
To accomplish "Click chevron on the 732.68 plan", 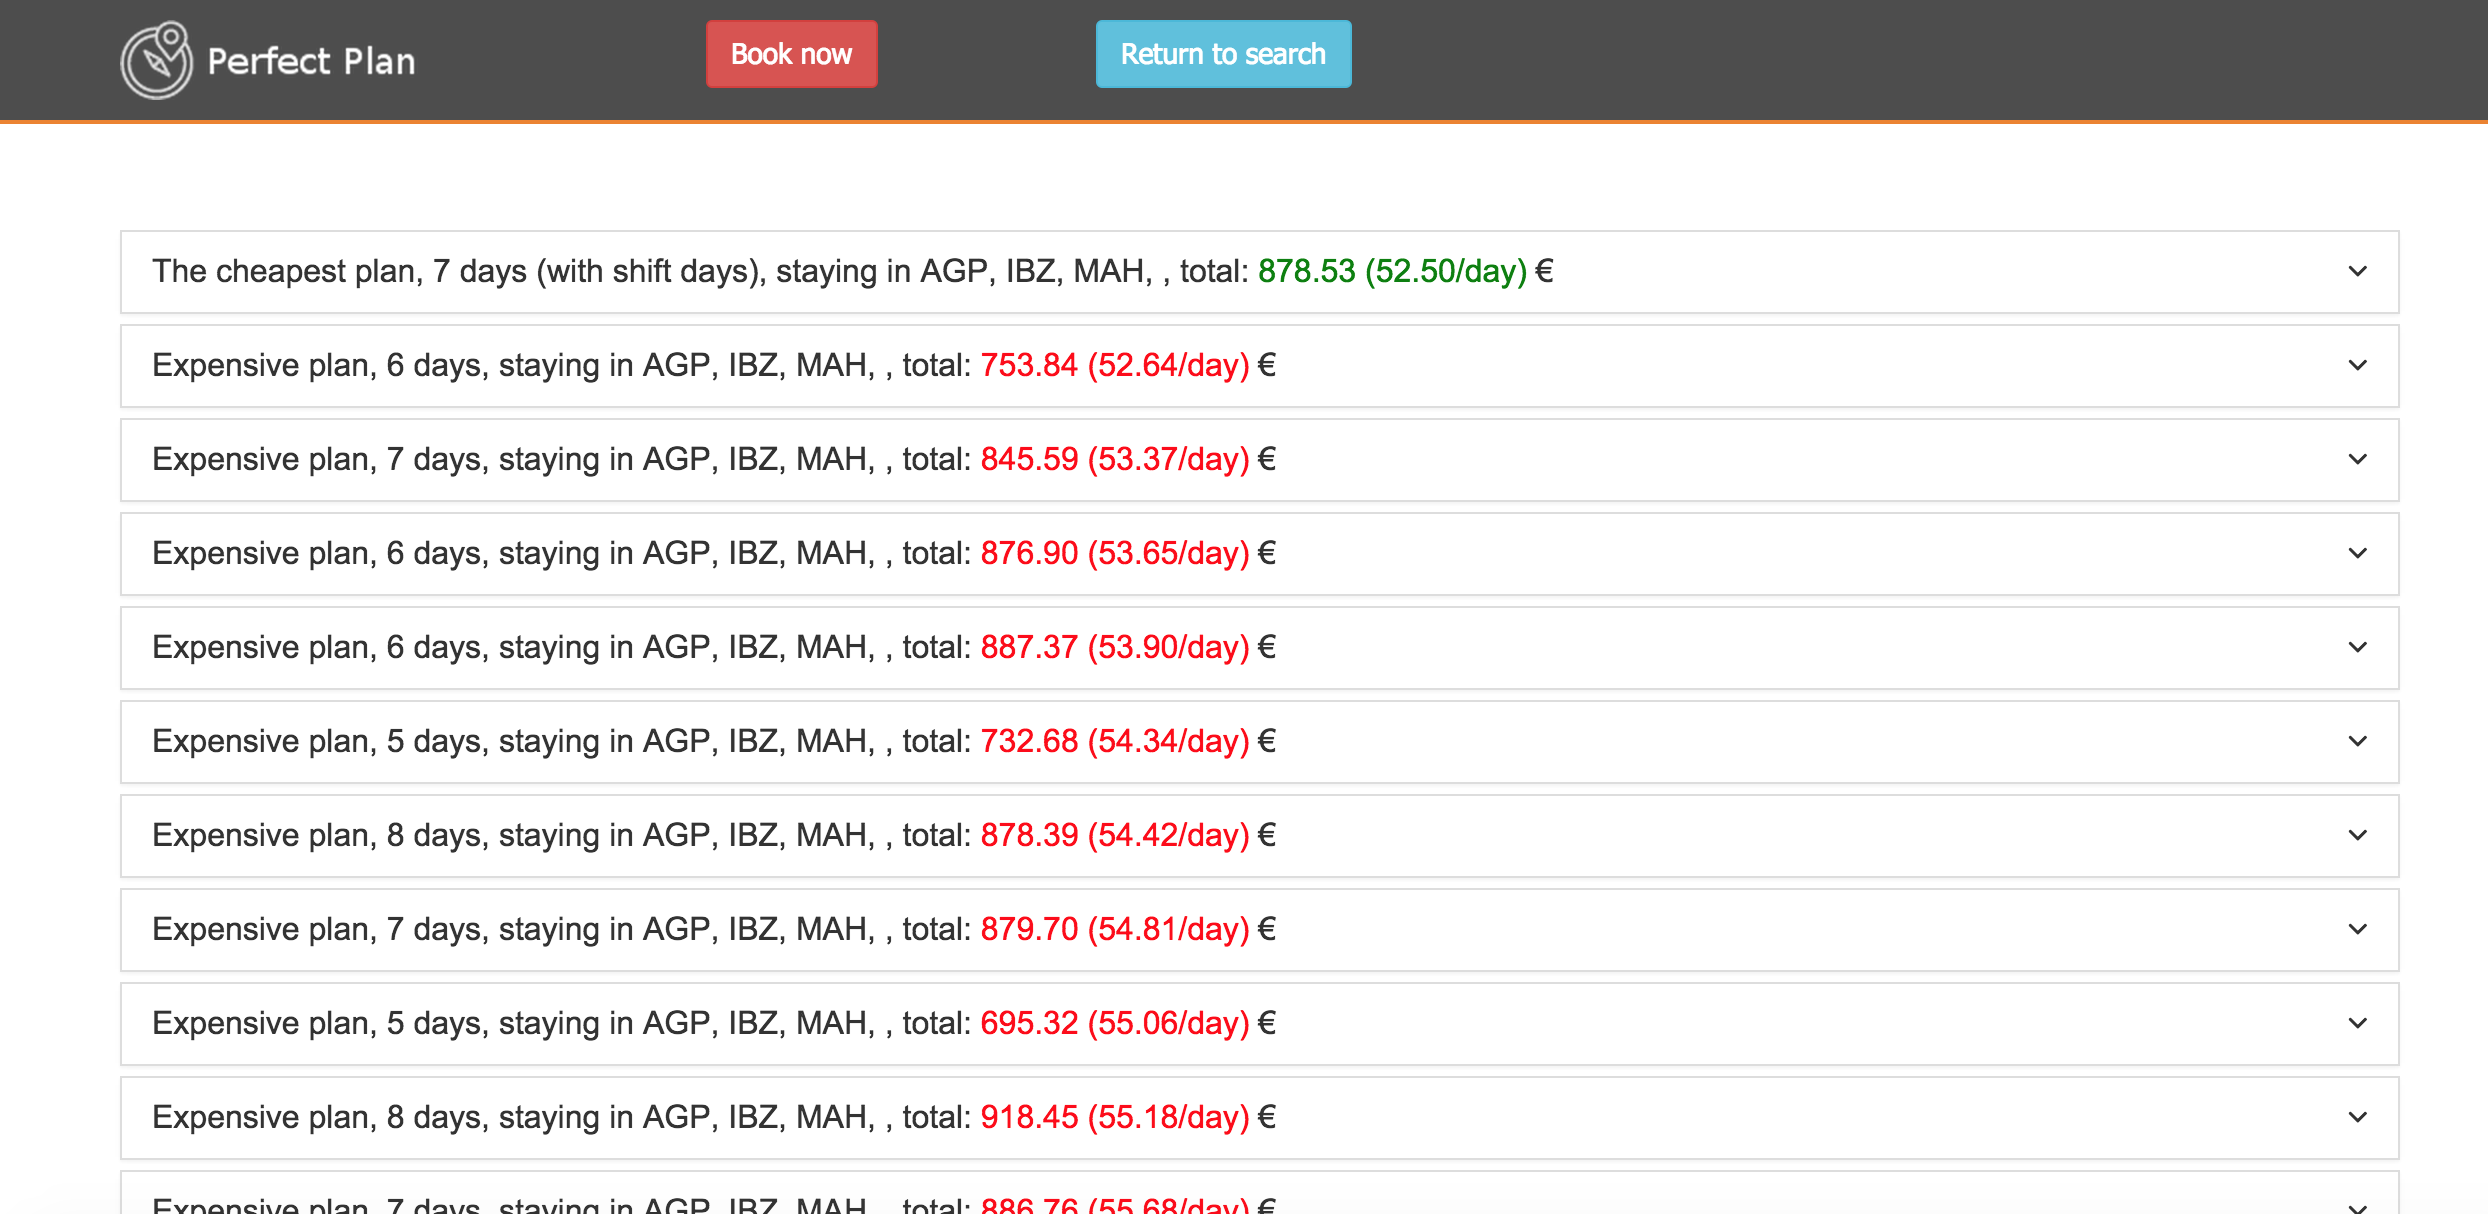I will (x=2357, y=742).
